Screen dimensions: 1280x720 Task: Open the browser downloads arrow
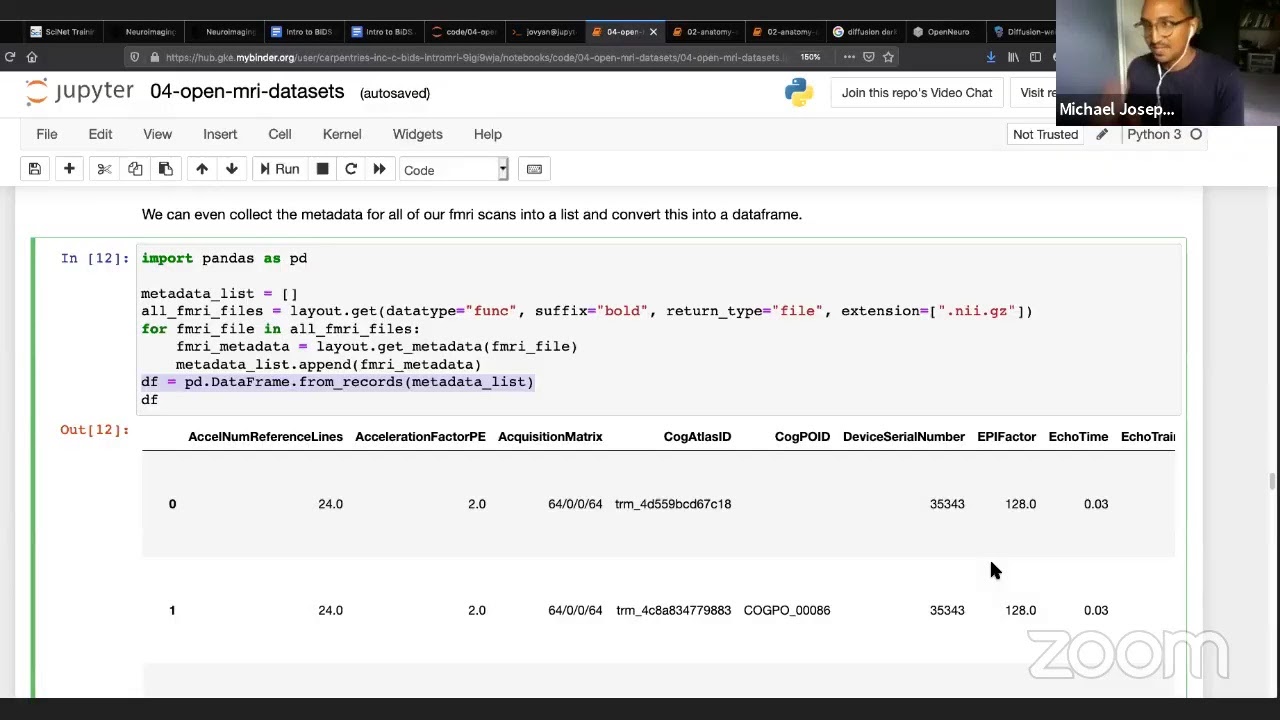991,57
